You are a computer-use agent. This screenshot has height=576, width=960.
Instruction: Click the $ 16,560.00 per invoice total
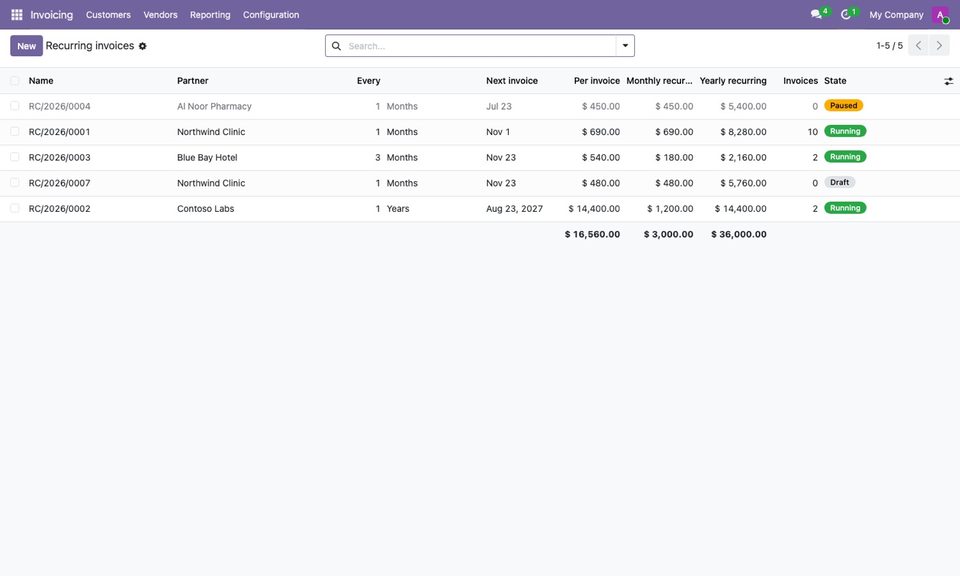pyautogui.click(x=592, y=234)
